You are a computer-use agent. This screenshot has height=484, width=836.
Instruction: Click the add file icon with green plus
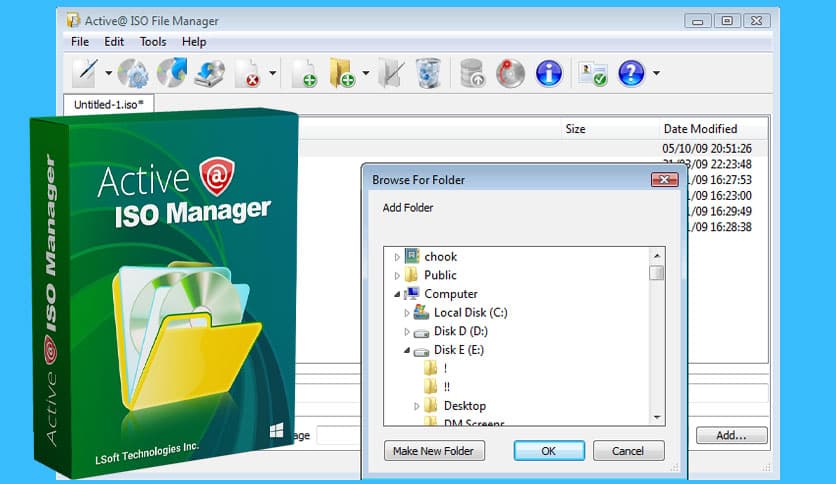[304, 74]
